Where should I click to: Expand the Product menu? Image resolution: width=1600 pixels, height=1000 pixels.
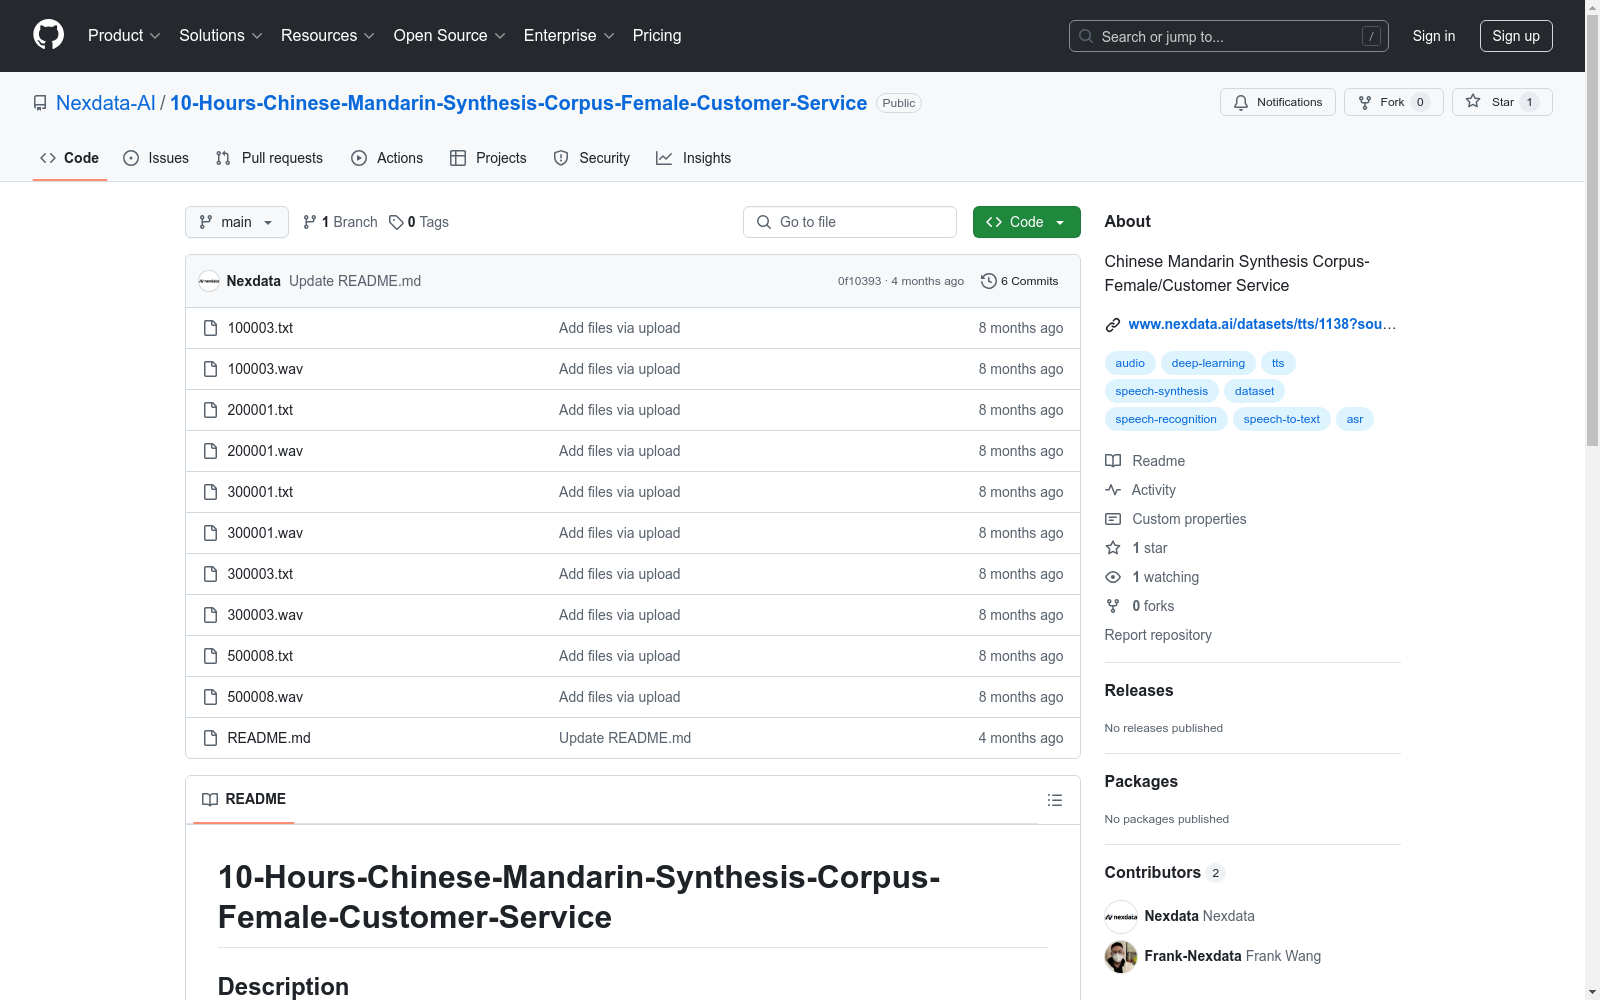(124, 35)
